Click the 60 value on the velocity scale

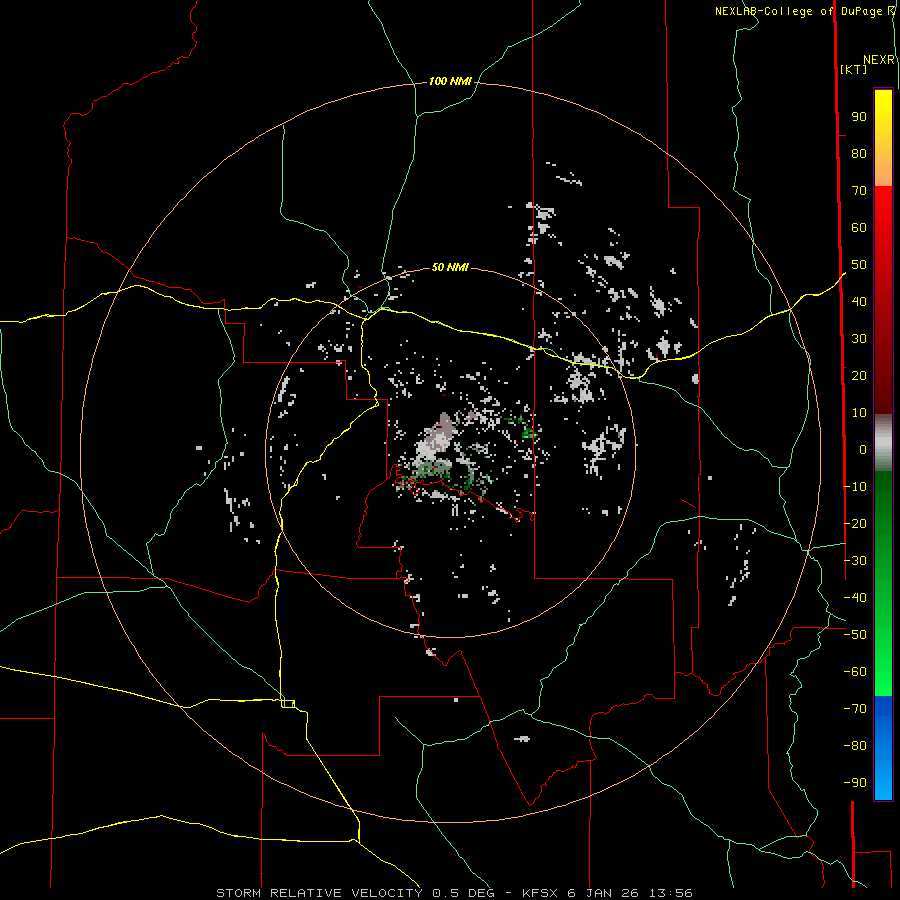[x=859, y=228]
